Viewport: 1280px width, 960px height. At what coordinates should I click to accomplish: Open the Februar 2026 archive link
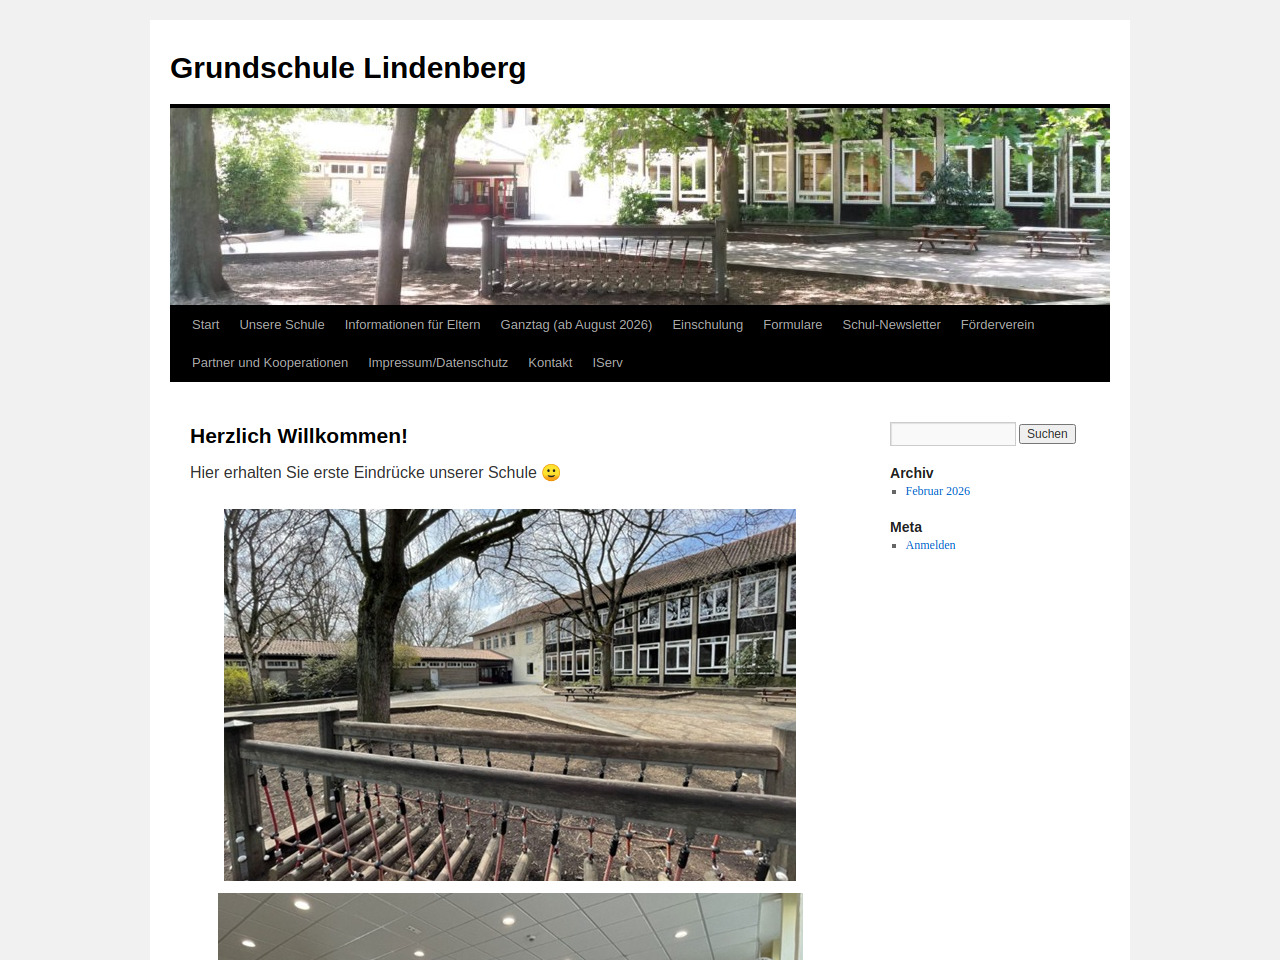point(938,491)
